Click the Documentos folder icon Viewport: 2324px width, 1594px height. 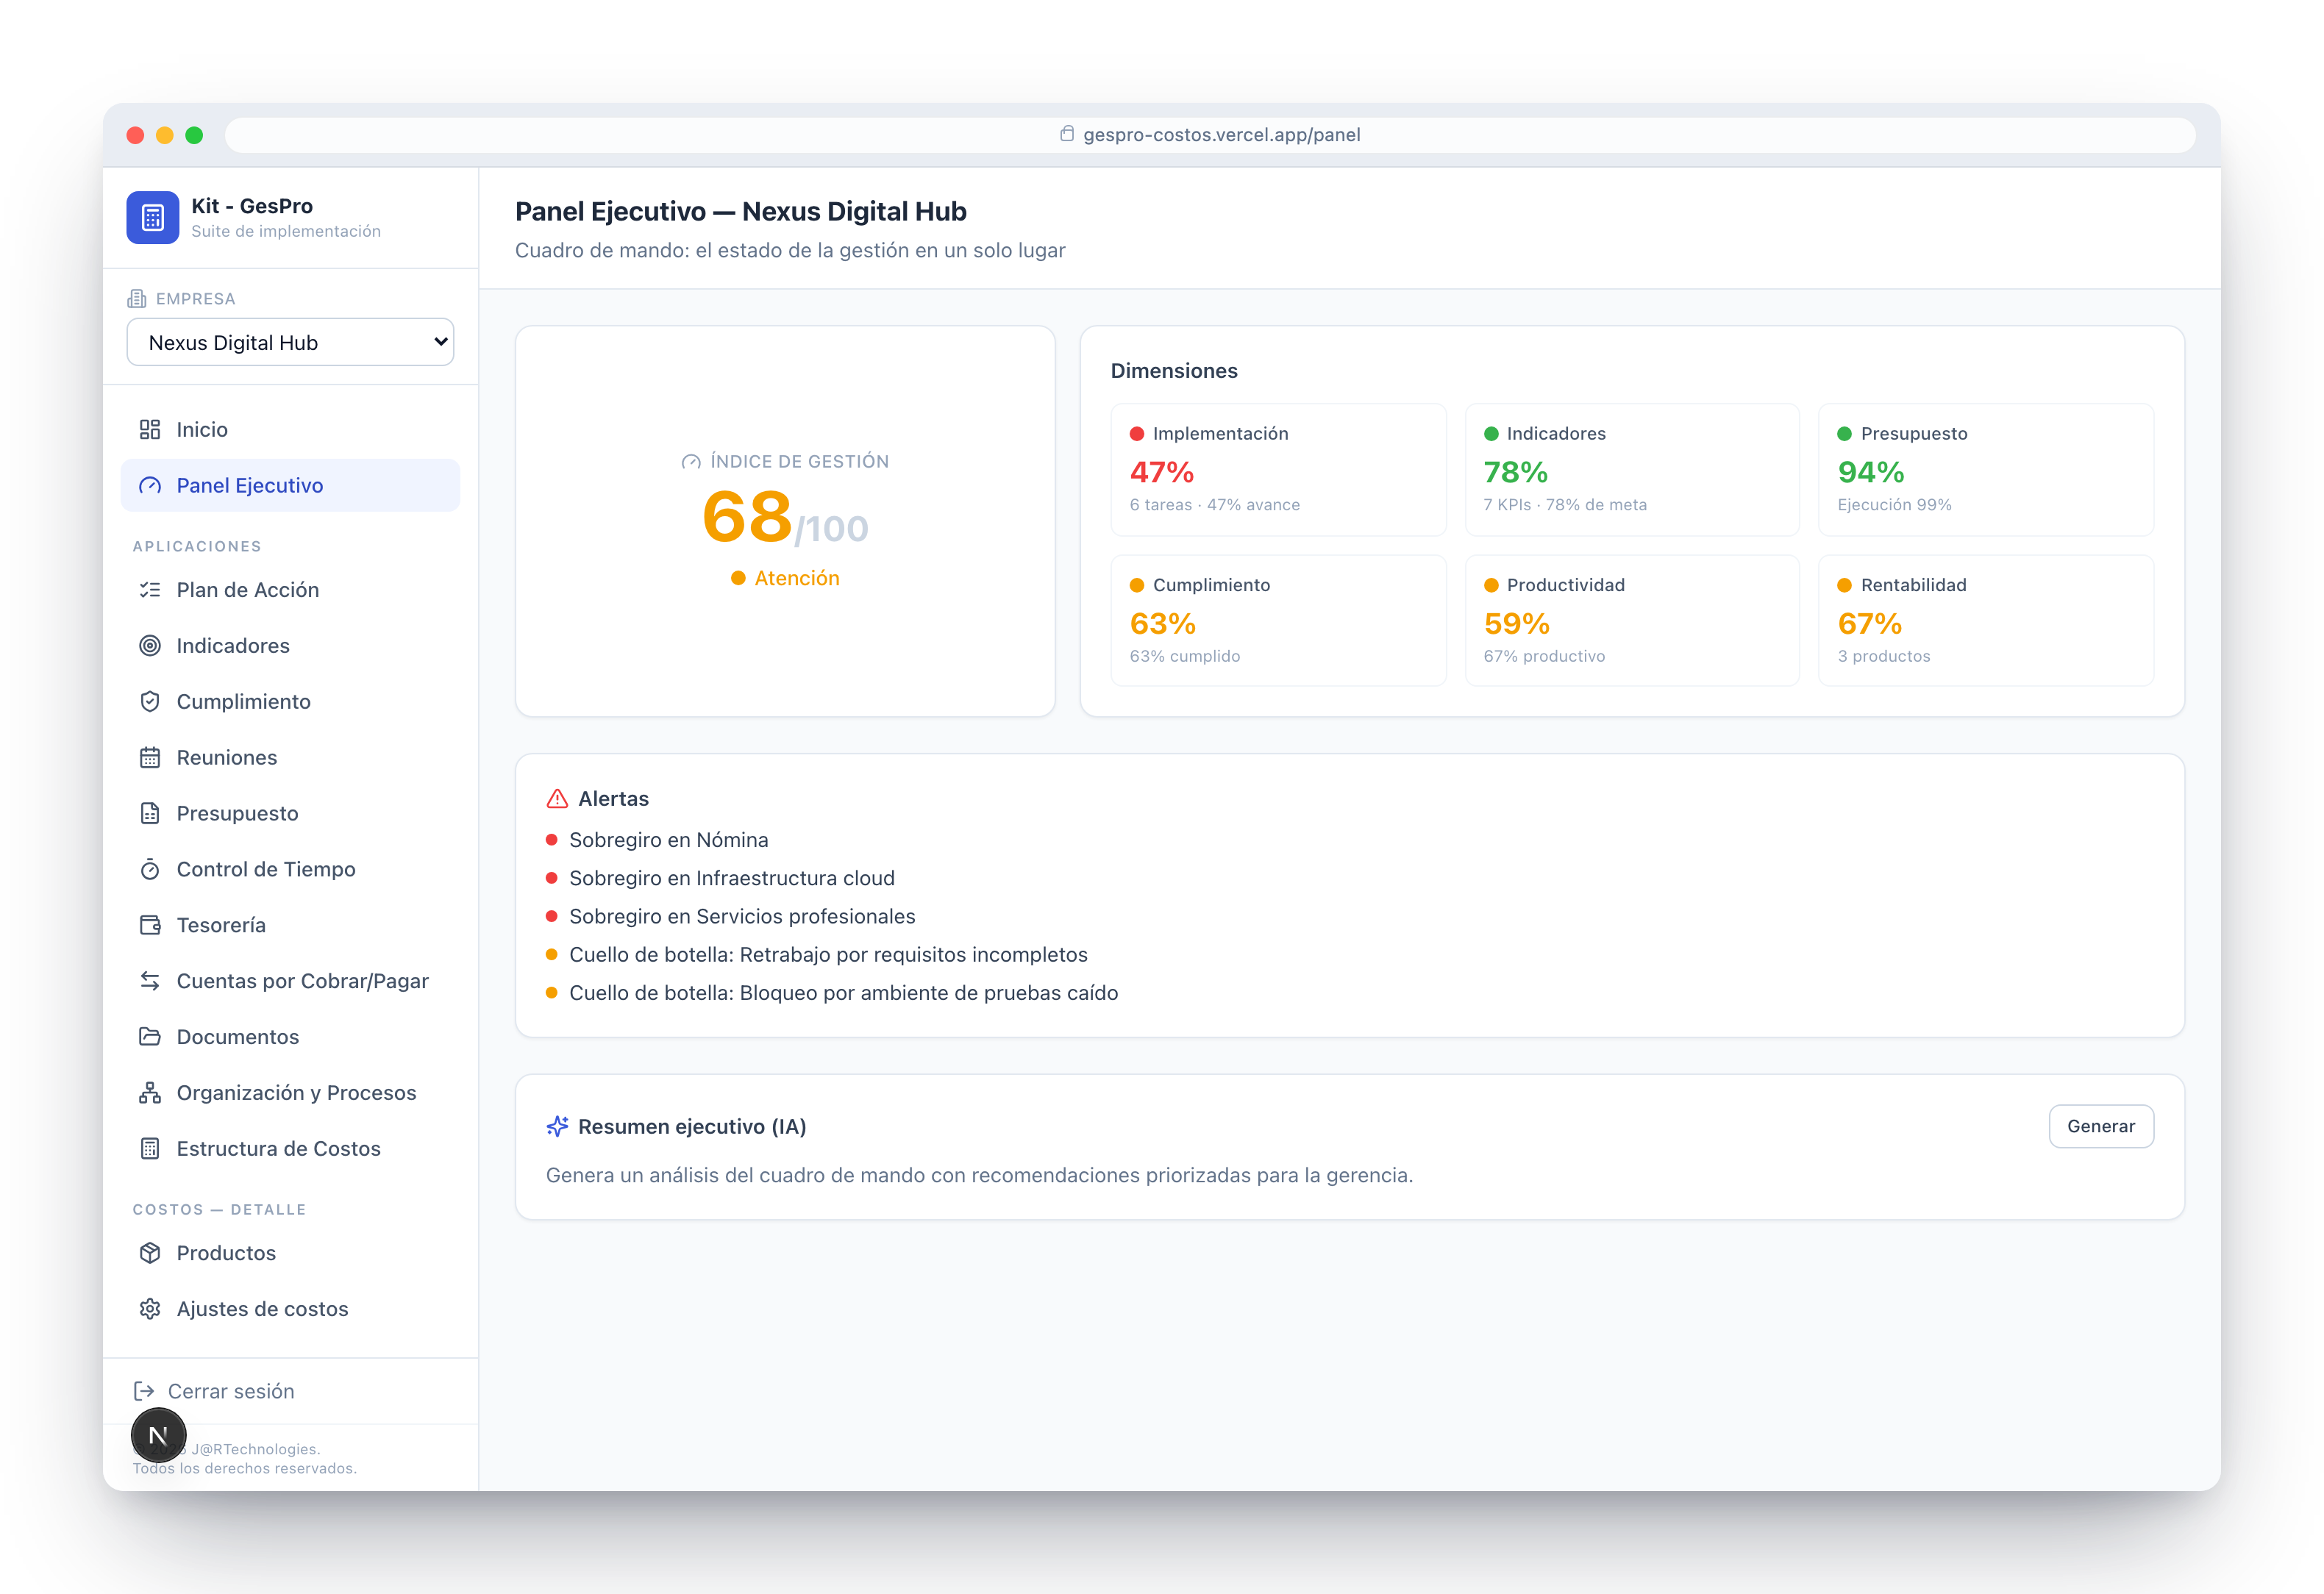(x=150, y=1037)
